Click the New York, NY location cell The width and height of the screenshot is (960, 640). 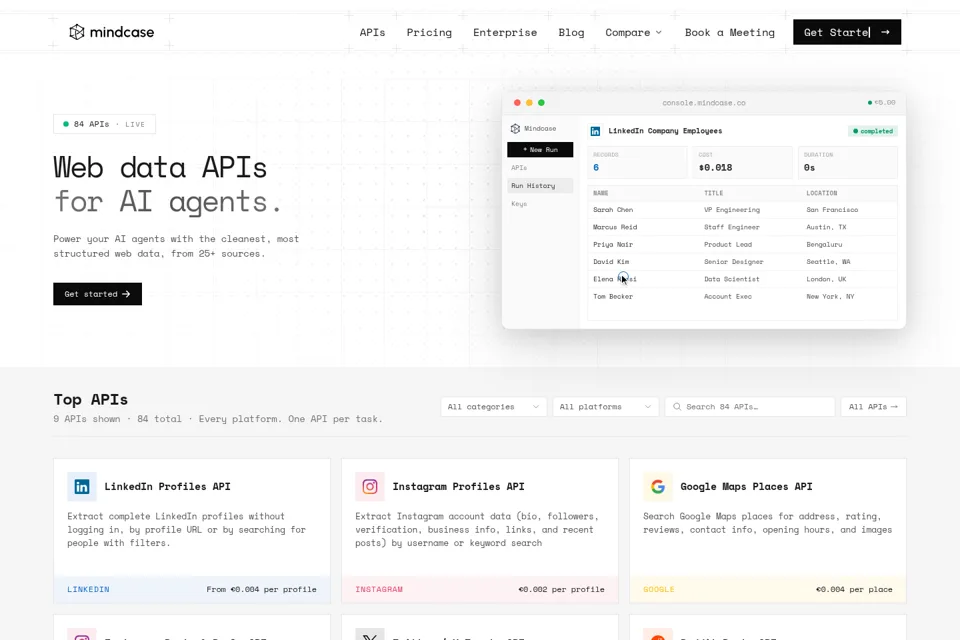[x=830, y=296]
